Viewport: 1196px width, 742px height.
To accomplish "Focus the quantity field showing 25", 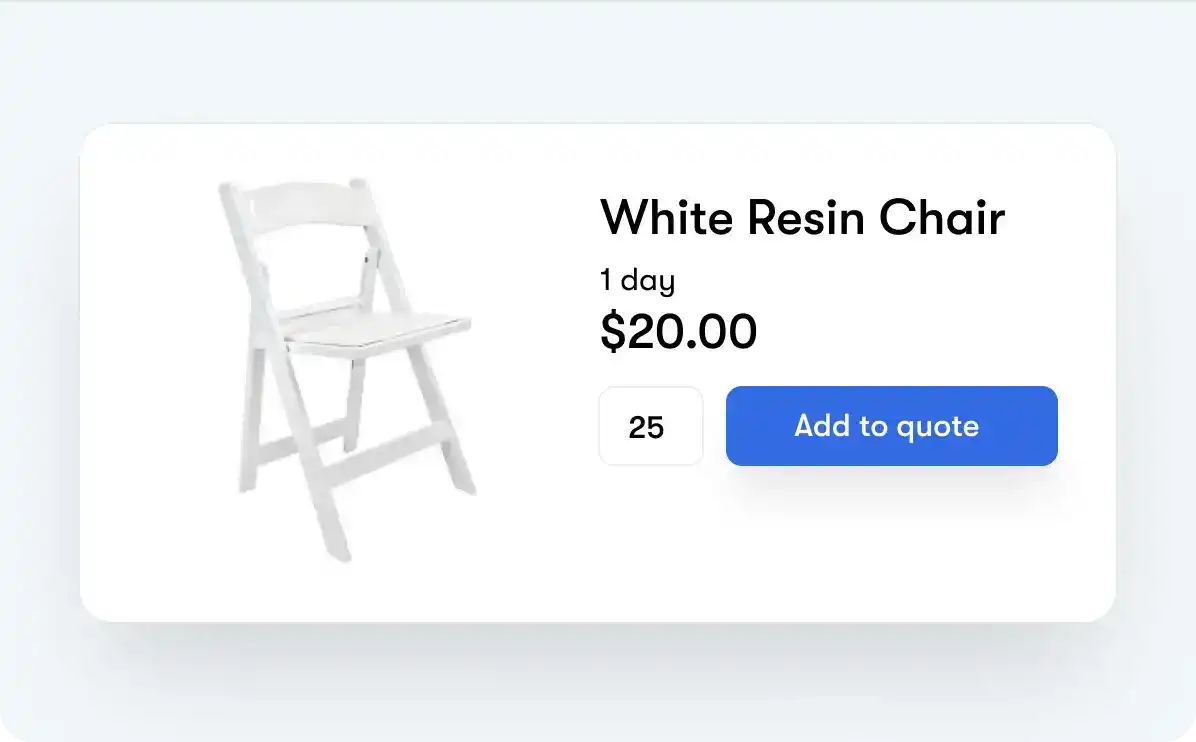I will pos(650,426).
